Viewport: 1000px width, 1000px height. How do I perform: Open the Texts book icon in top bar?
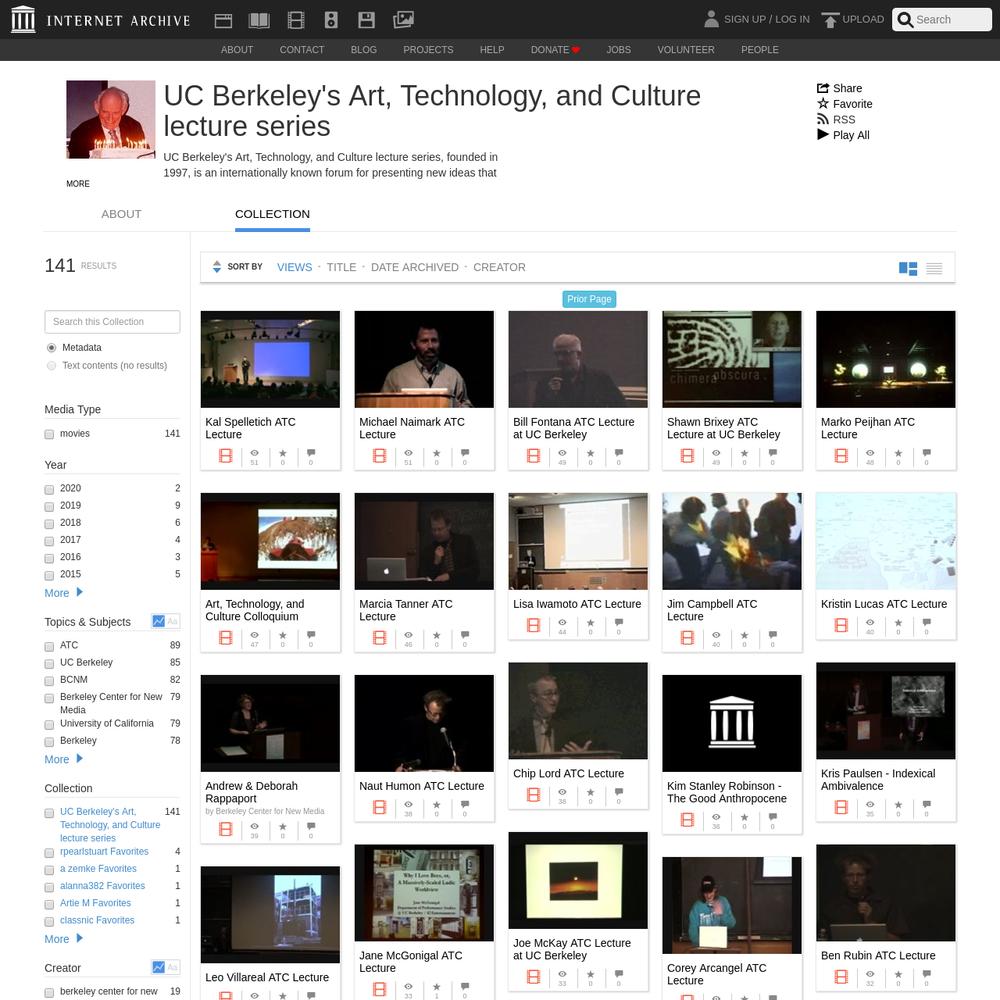pyautogui.click(x=259, y=20)
